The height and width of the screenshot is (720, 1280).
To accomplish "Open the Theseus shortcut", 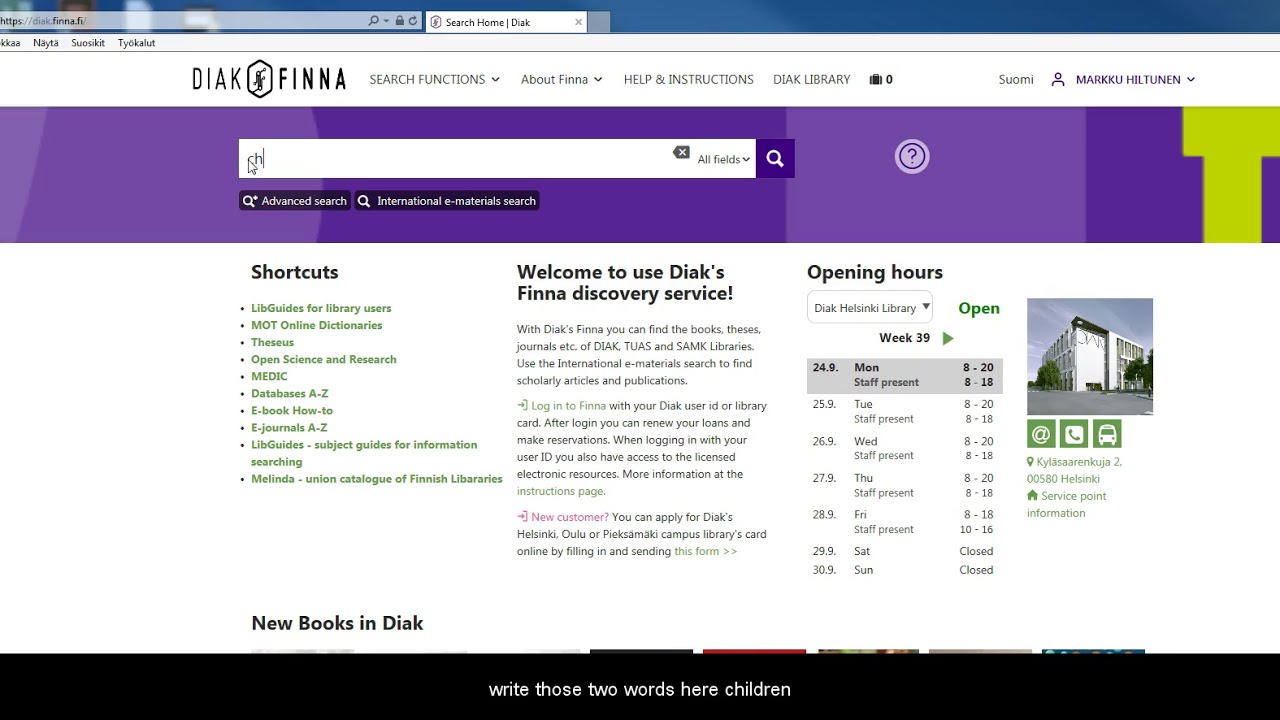I will tap(272, 342).
